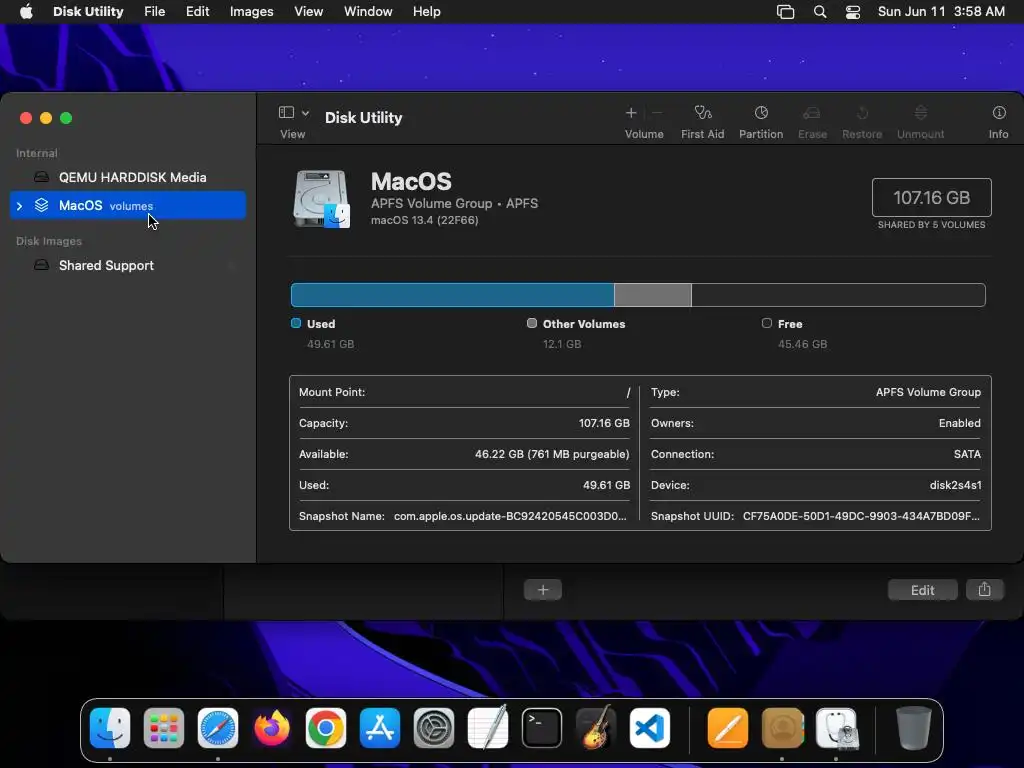Open Launchpad from the Dock
1024x768 pixels.
click(164, 728)
